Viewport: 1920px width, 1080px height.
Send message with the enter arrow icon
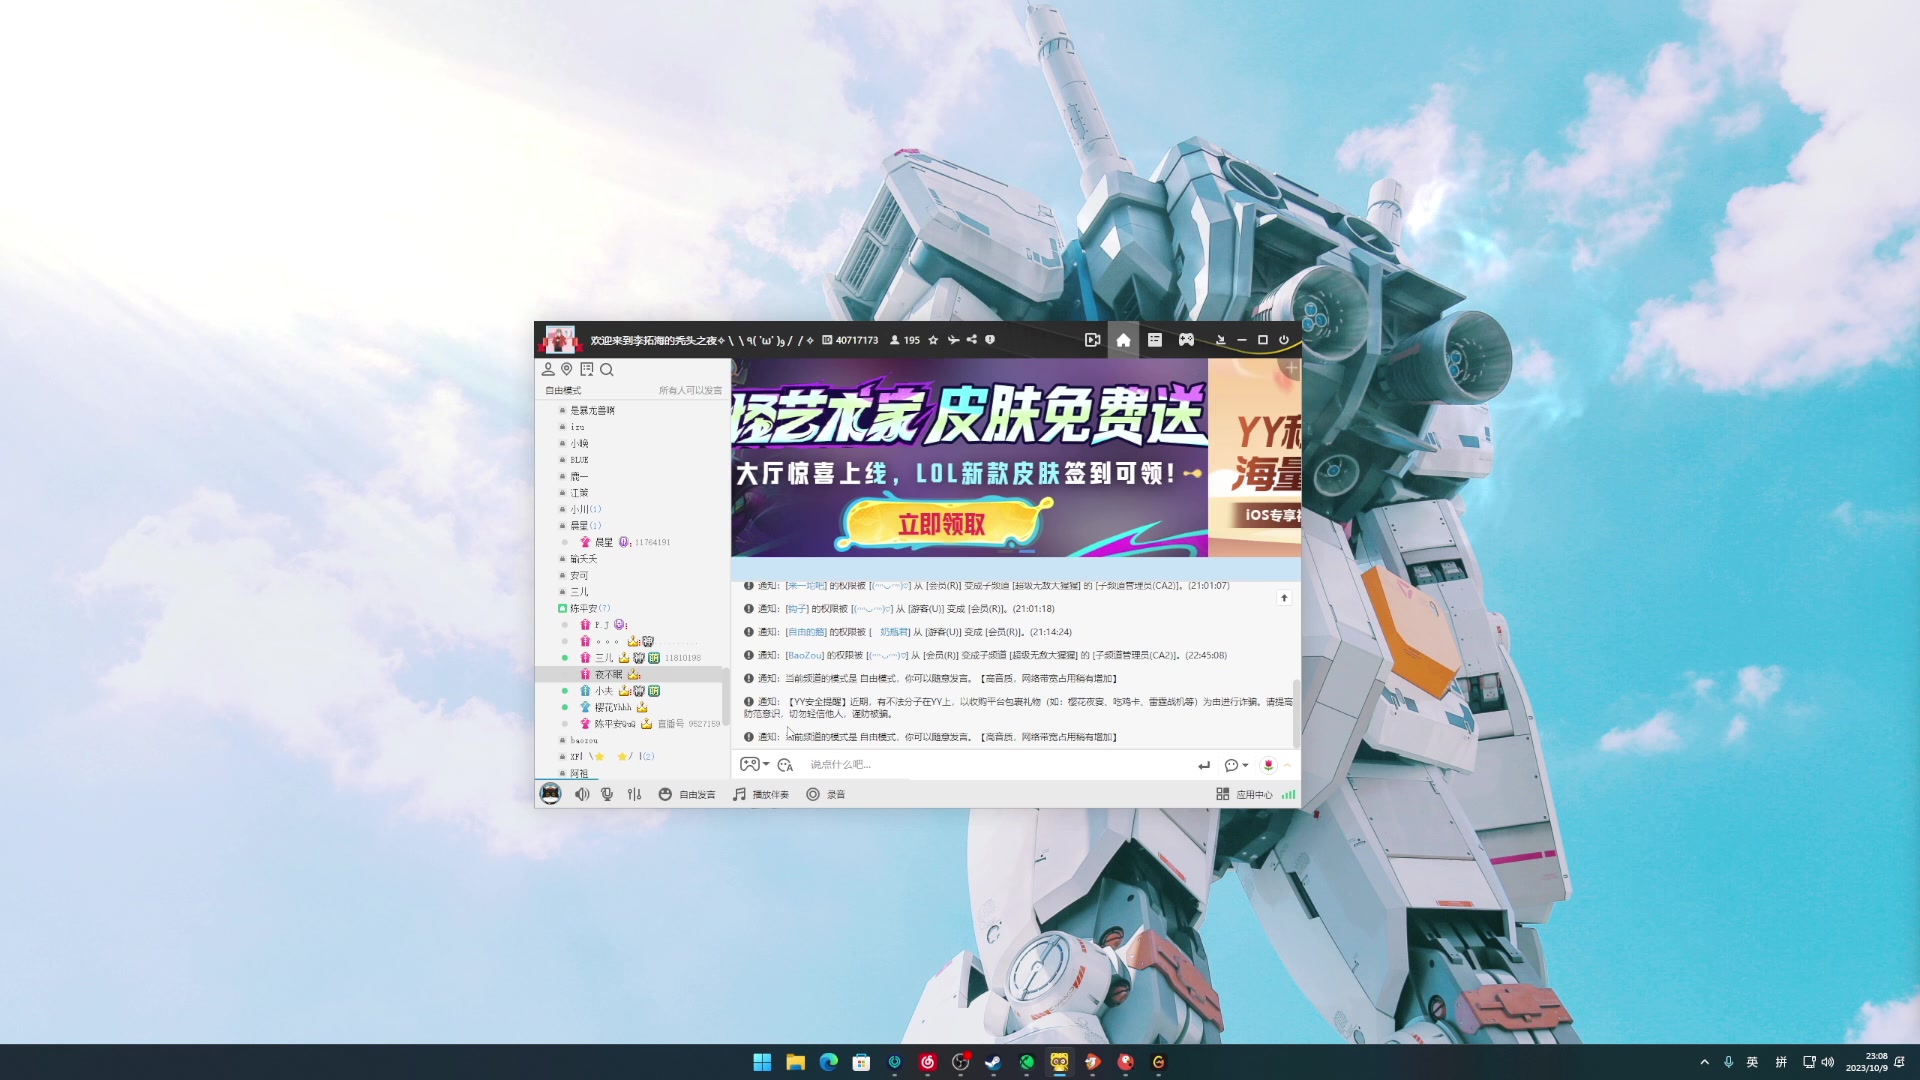(1204, 765)
